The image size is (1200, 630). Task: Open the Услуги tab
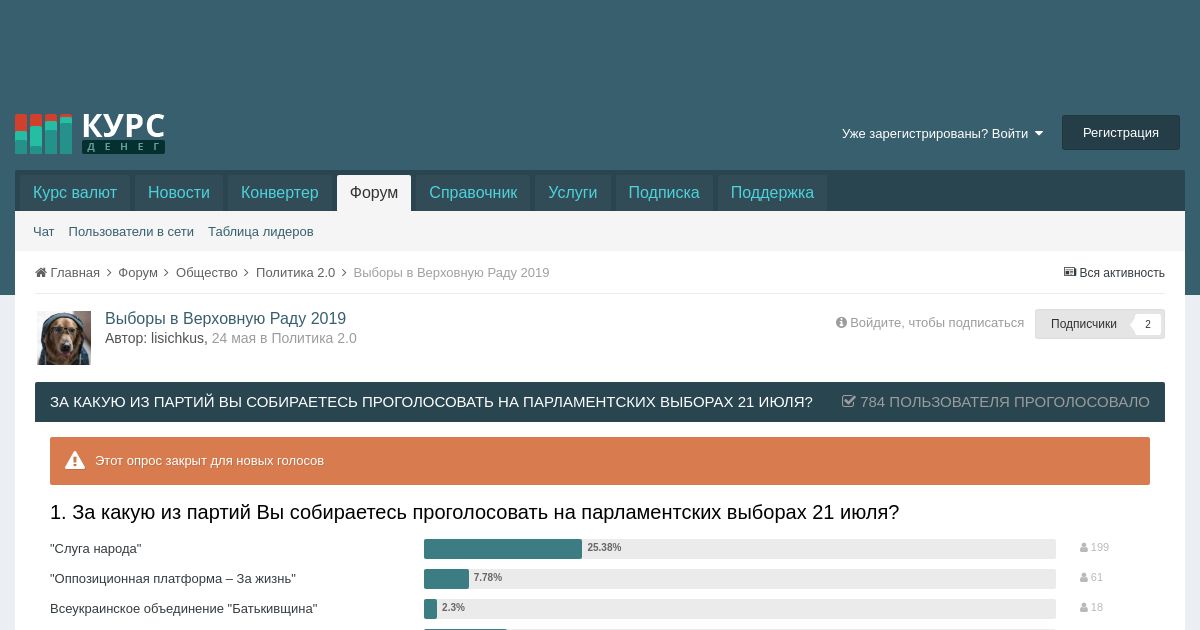click(573, 193)
